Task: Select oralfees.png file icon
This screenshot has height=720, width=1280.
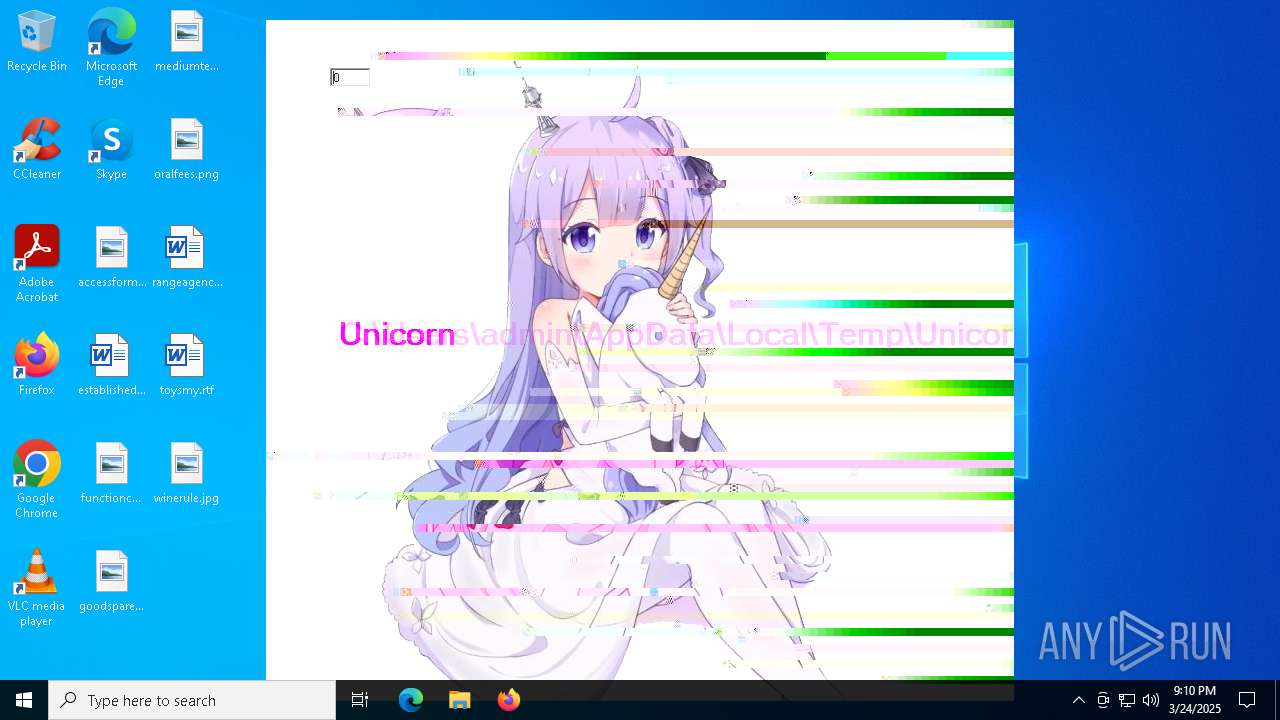Action: (187, 150)
